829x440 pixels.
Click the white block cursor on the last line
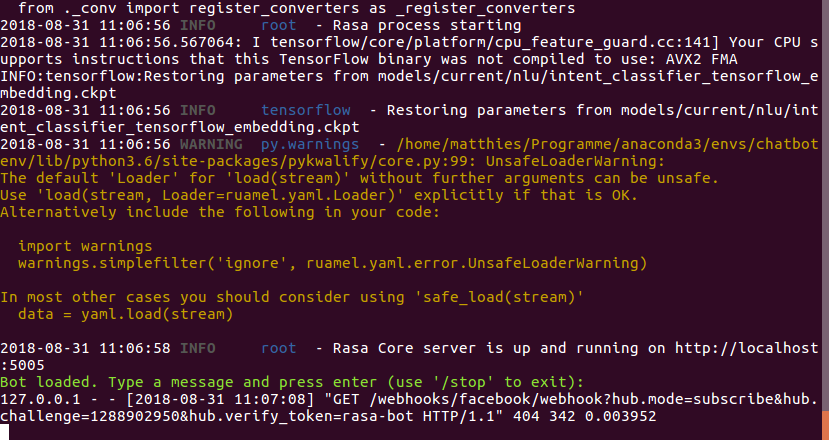point(4,433)
